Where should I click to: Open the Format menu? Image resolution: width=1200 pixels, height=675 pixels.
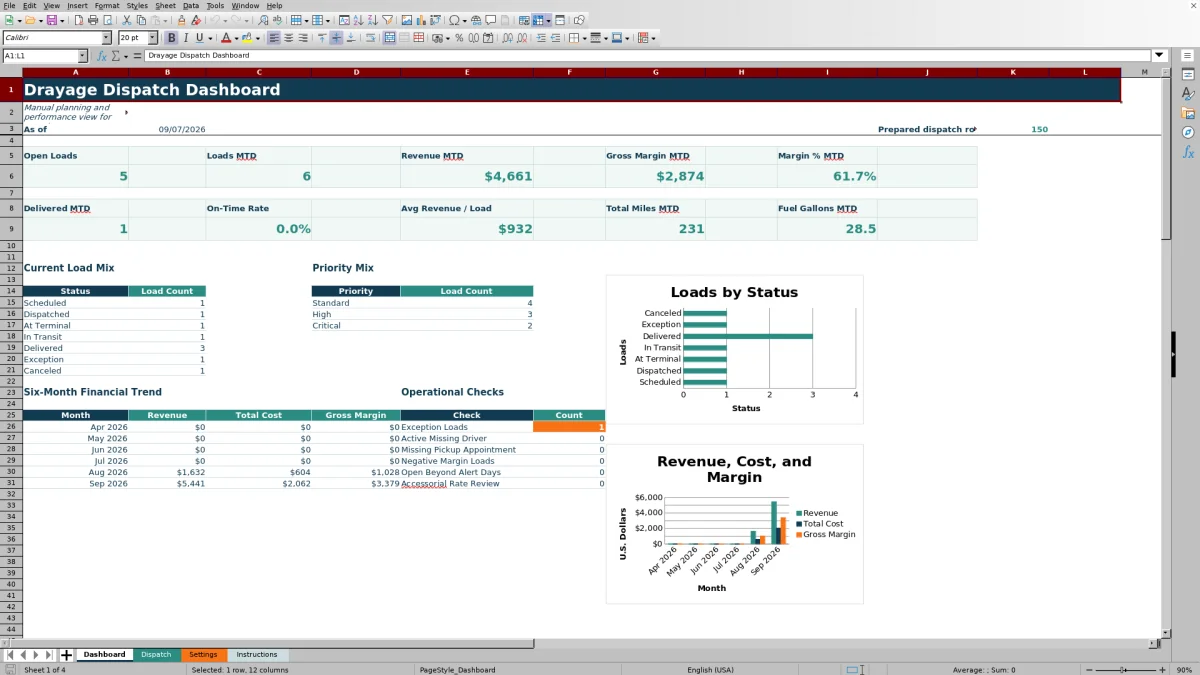point(107,5)
